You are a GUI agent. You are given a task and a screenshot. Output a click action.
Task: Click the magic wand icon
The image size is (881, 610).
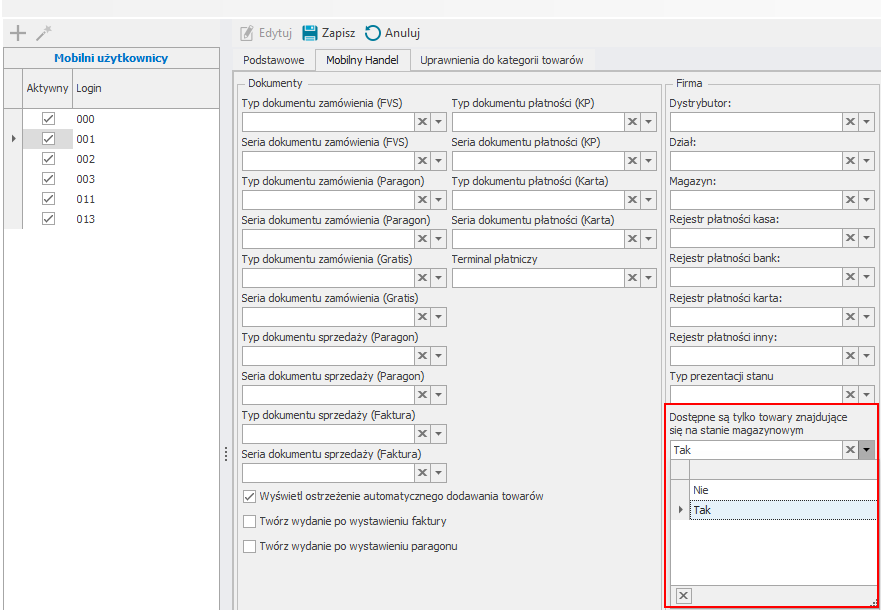coord(43,33)
